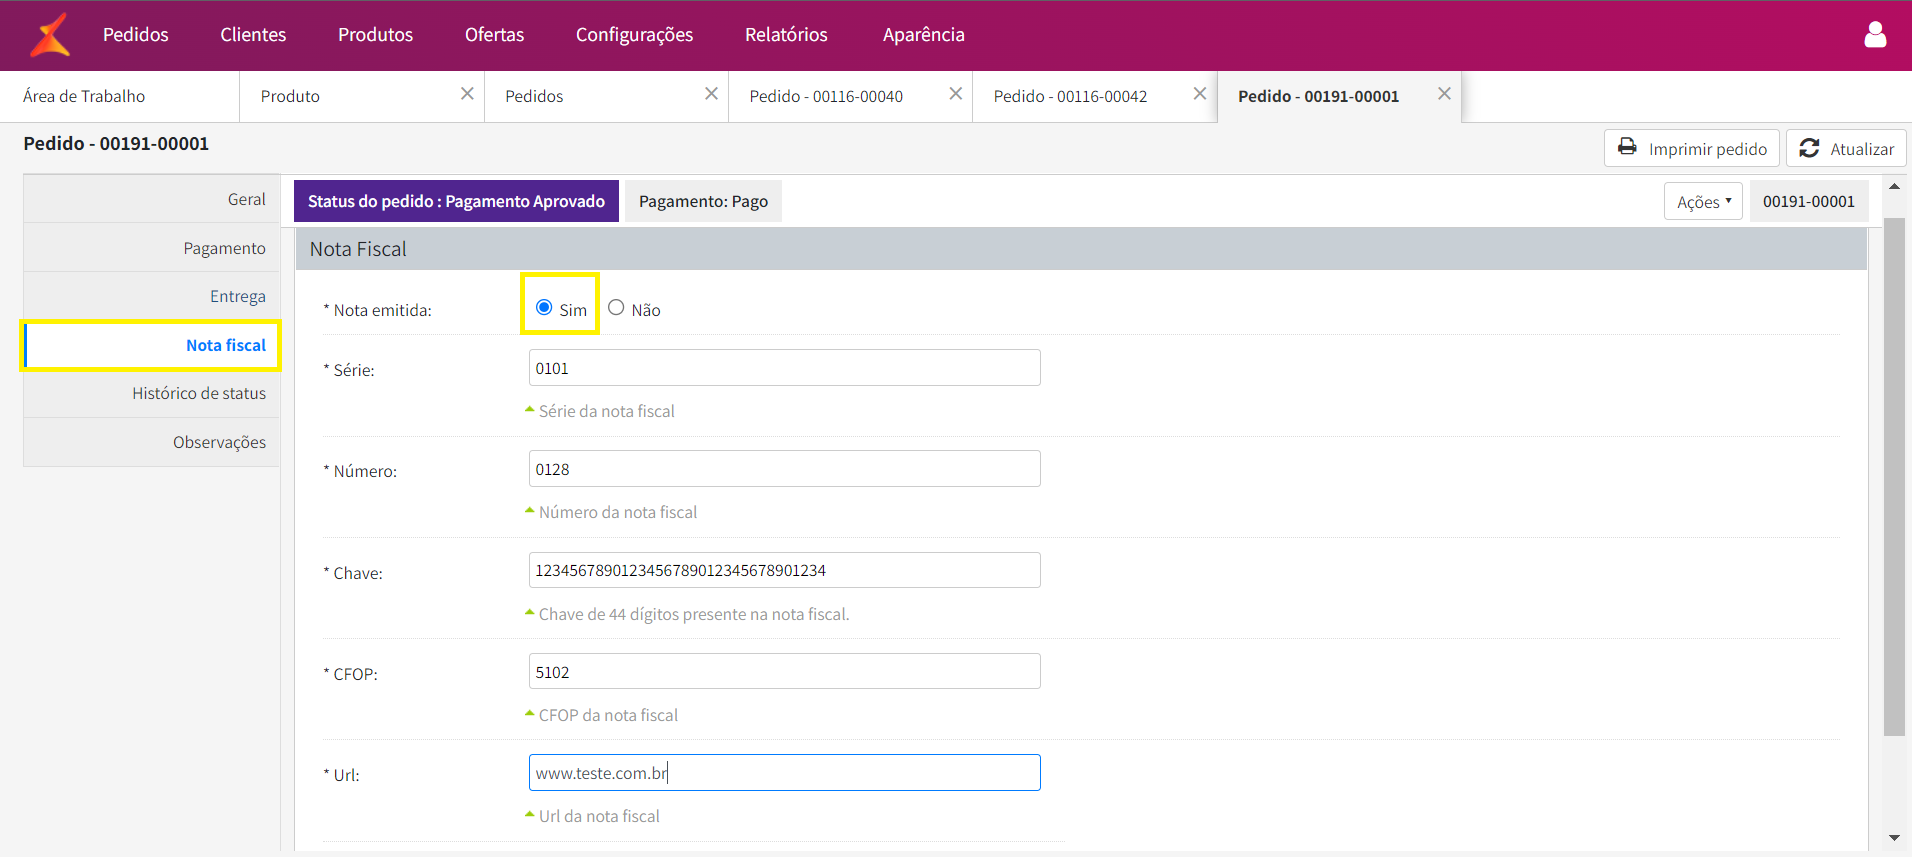Image resolution: width=1912 pixels, height=857 pixels.
Task: Click the 00191-00001 order number button
Action: click(x=1808, y=201)
